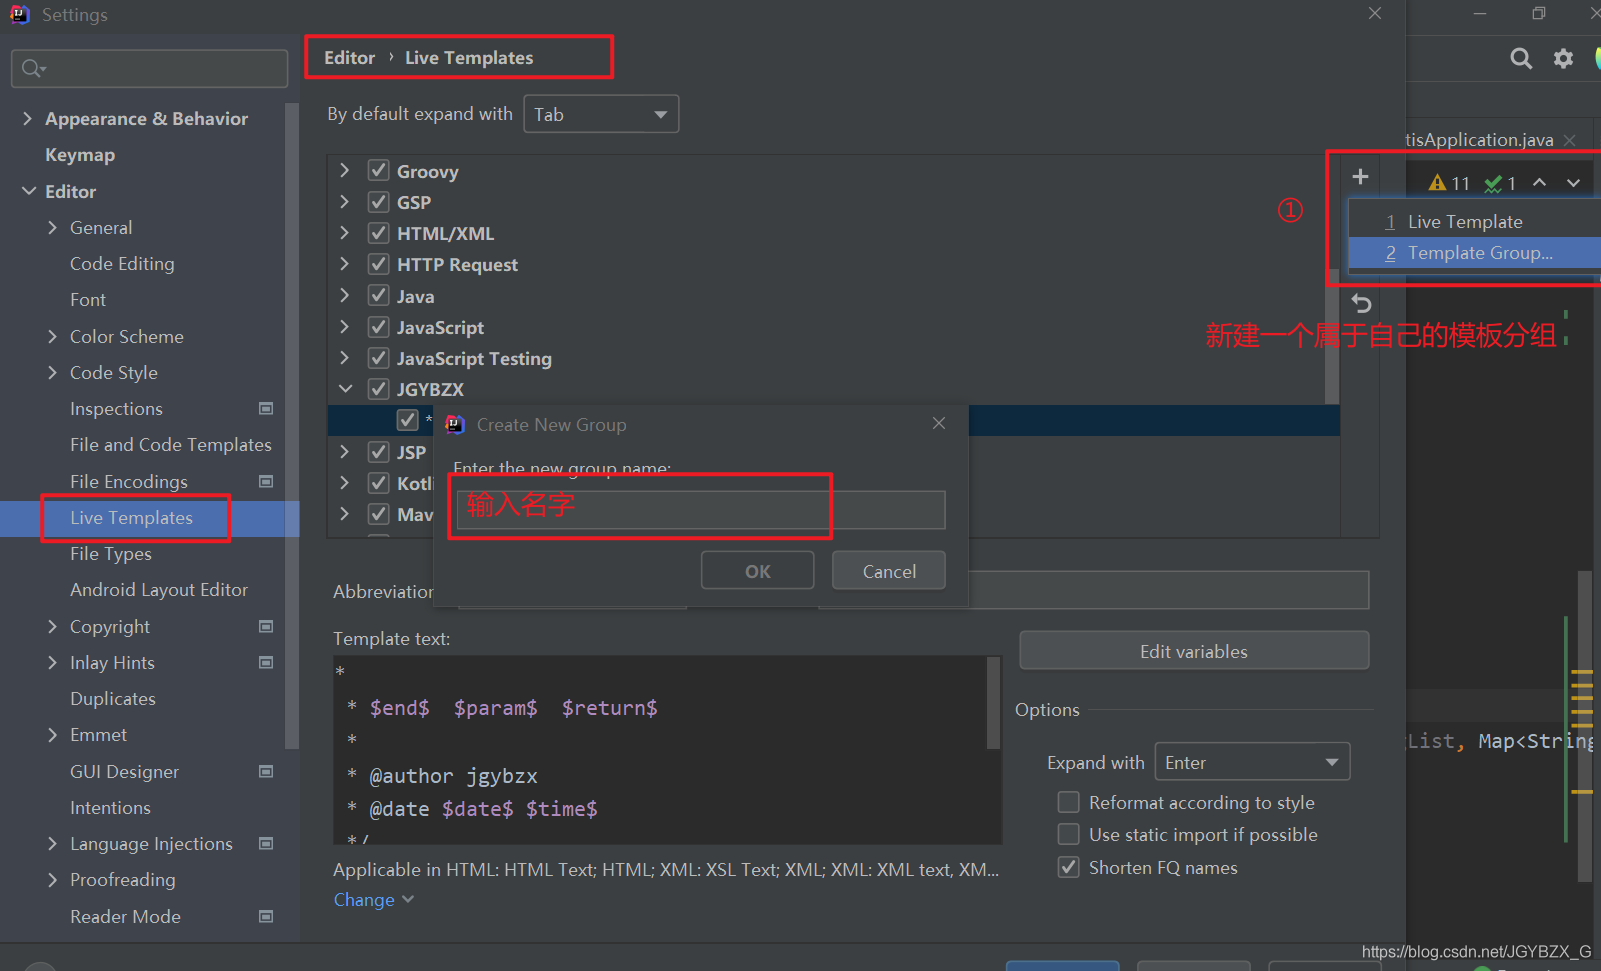Click the new group name input field
Screen dimensions: 1601x971
point(701,509)
